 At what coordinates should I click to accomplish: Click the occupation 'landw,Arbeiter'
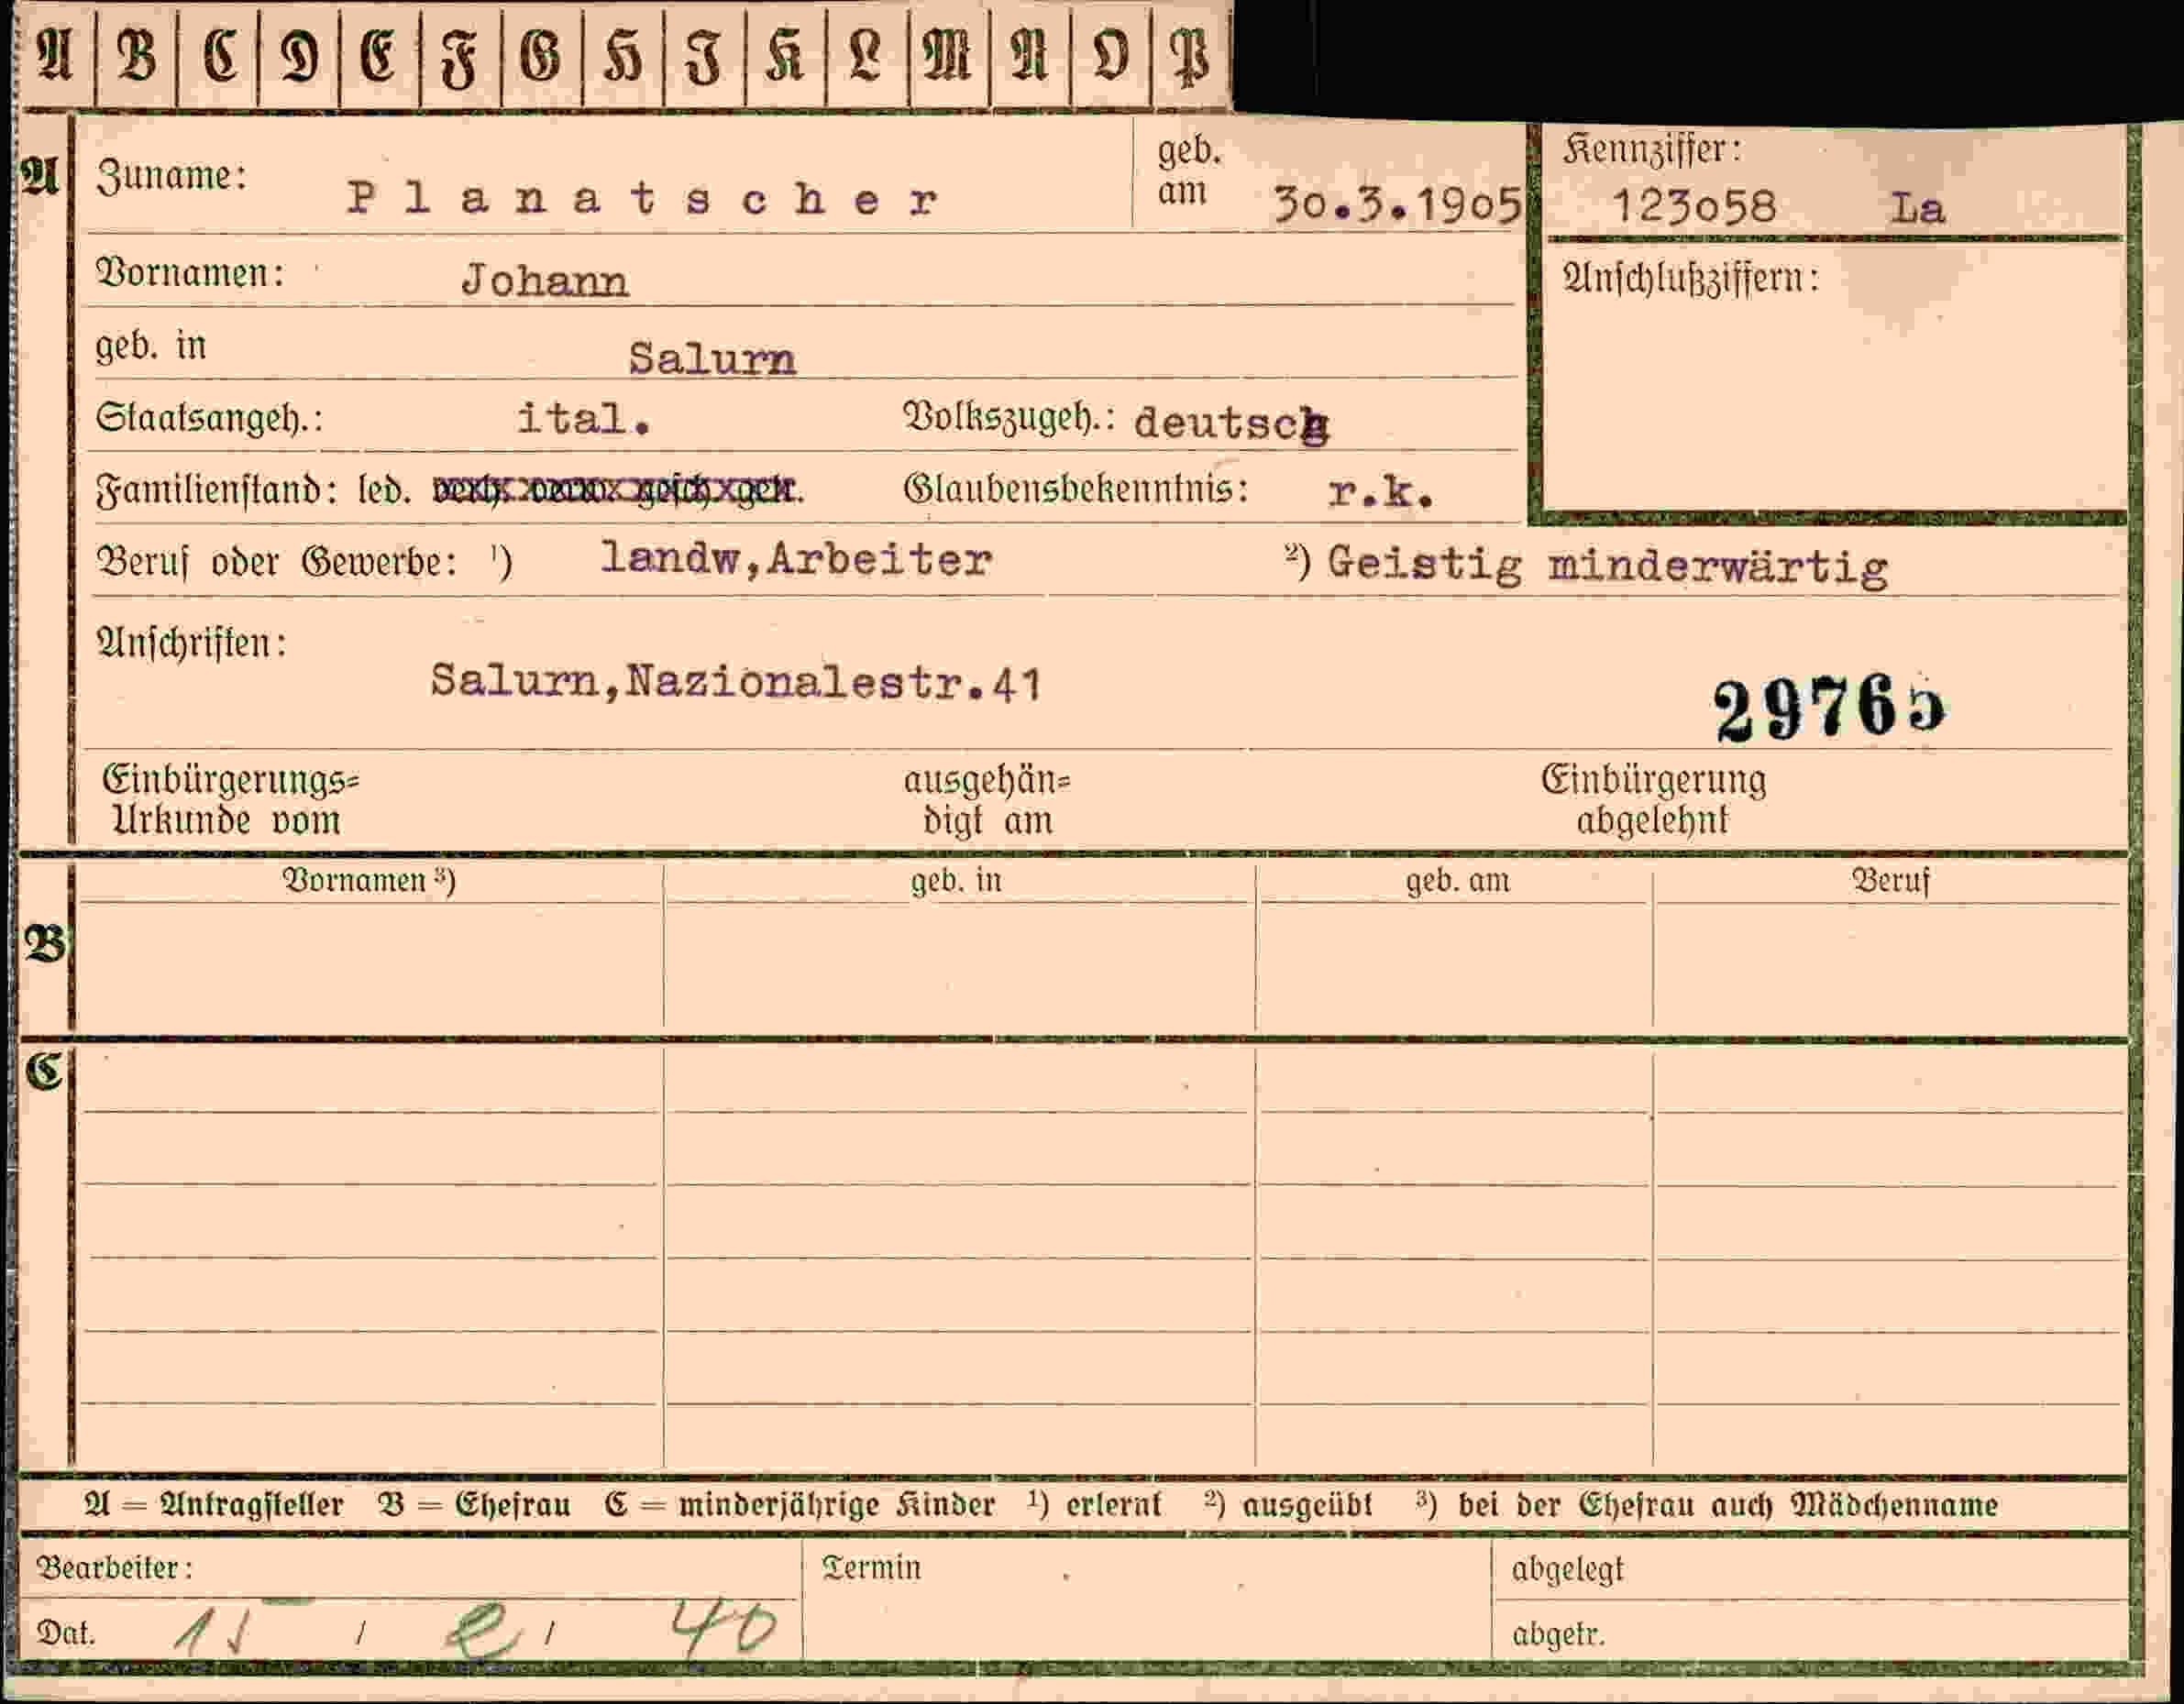tap(796, 559)
